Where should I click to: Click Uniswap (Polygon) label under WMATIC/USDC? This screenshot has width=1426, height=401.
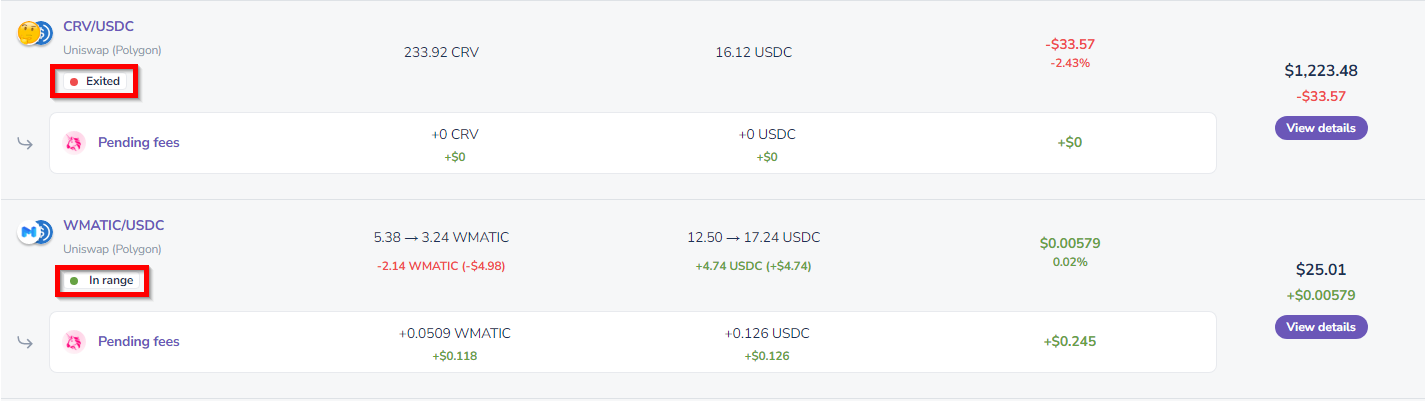112,249
